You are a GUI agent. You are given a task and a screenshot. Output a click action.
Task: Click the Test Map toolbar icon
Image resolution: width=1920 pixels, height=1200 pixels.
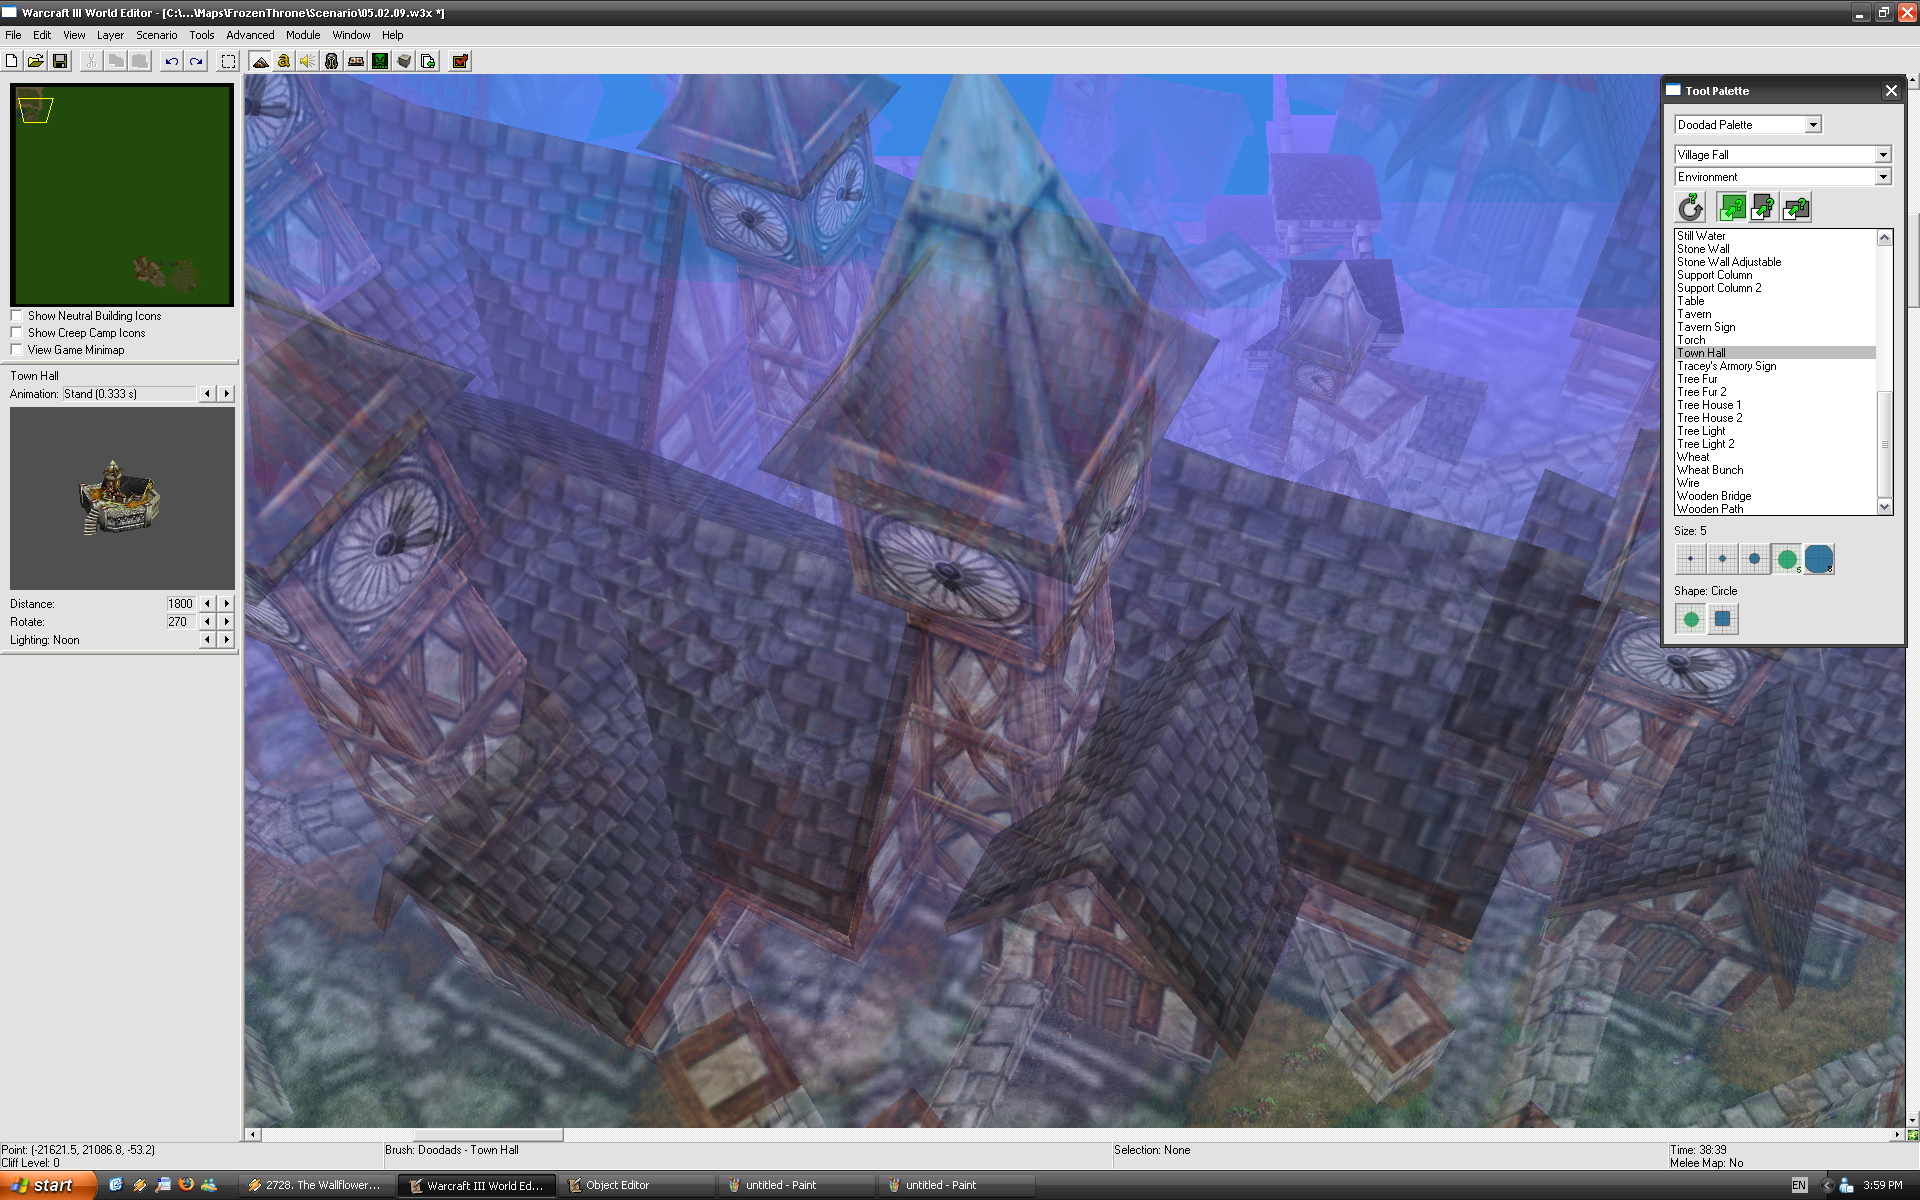click(460, 61)
